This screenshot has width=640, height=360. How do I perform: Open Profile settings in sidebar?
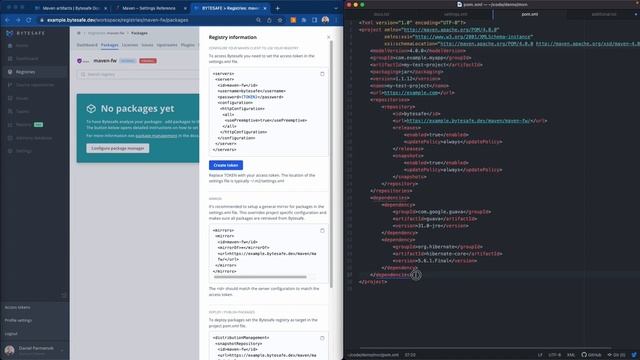pos(18,320)
